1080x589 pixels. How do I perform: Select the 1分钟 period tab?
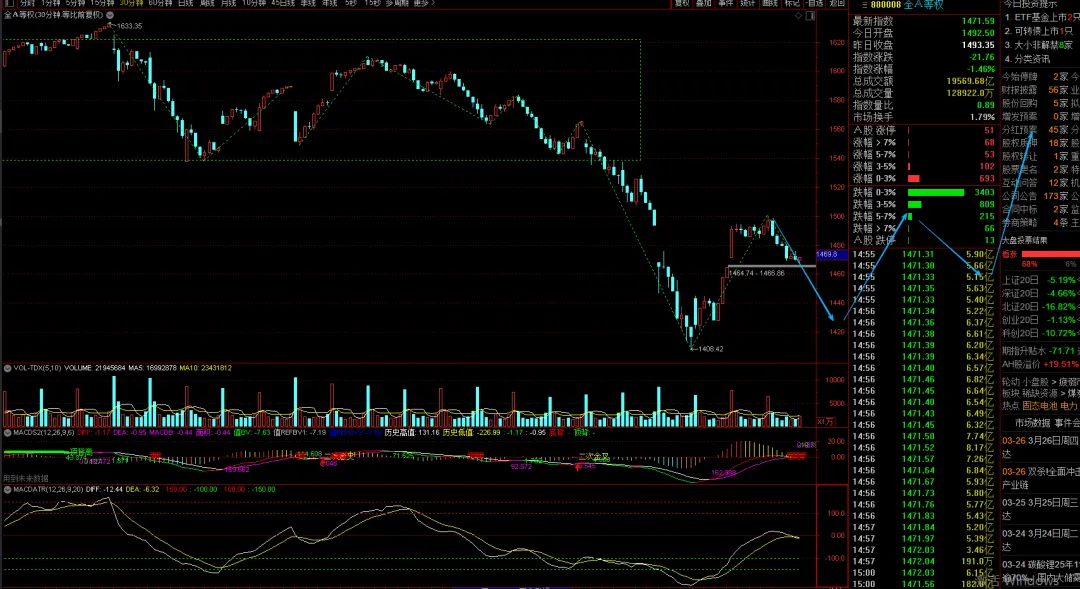coord(50,3)
